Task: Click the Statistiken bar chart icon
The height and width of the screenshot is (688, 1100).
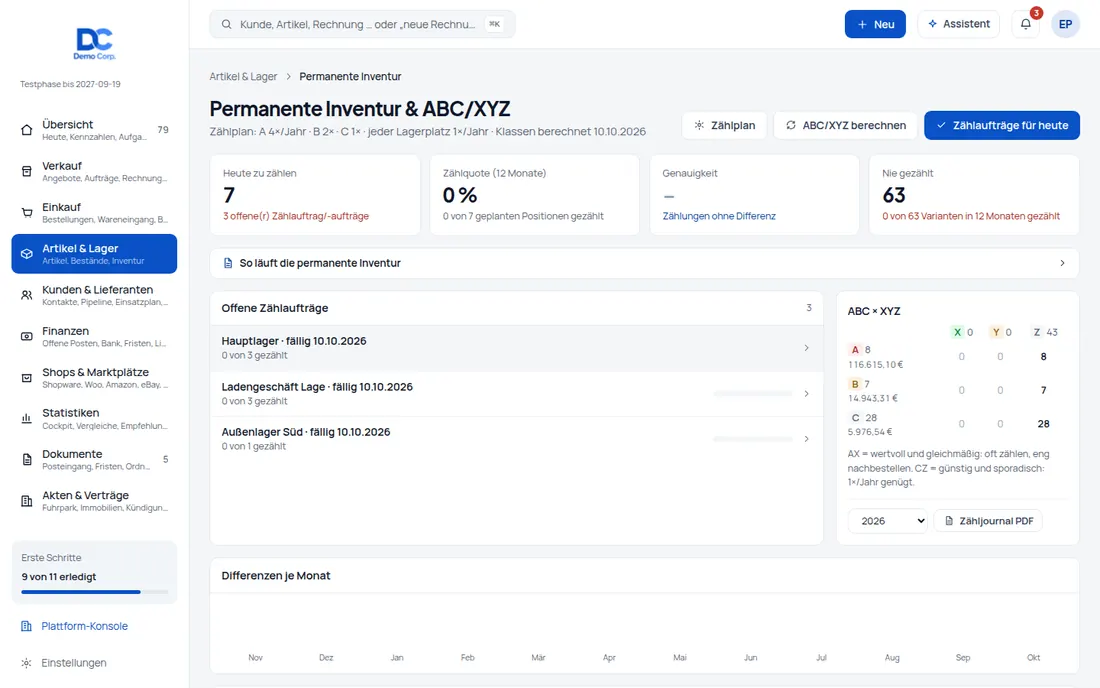Action: 27,419
